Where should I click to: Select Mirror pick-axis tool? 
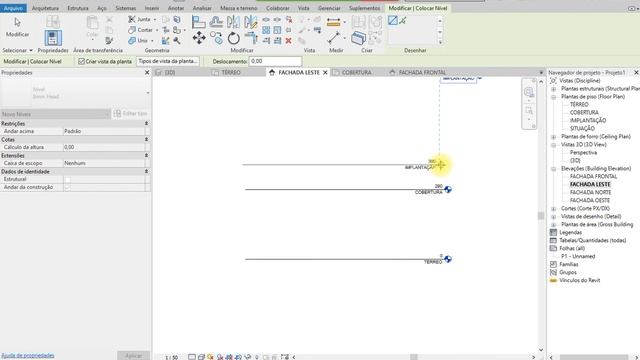click(x=233, y=22)
